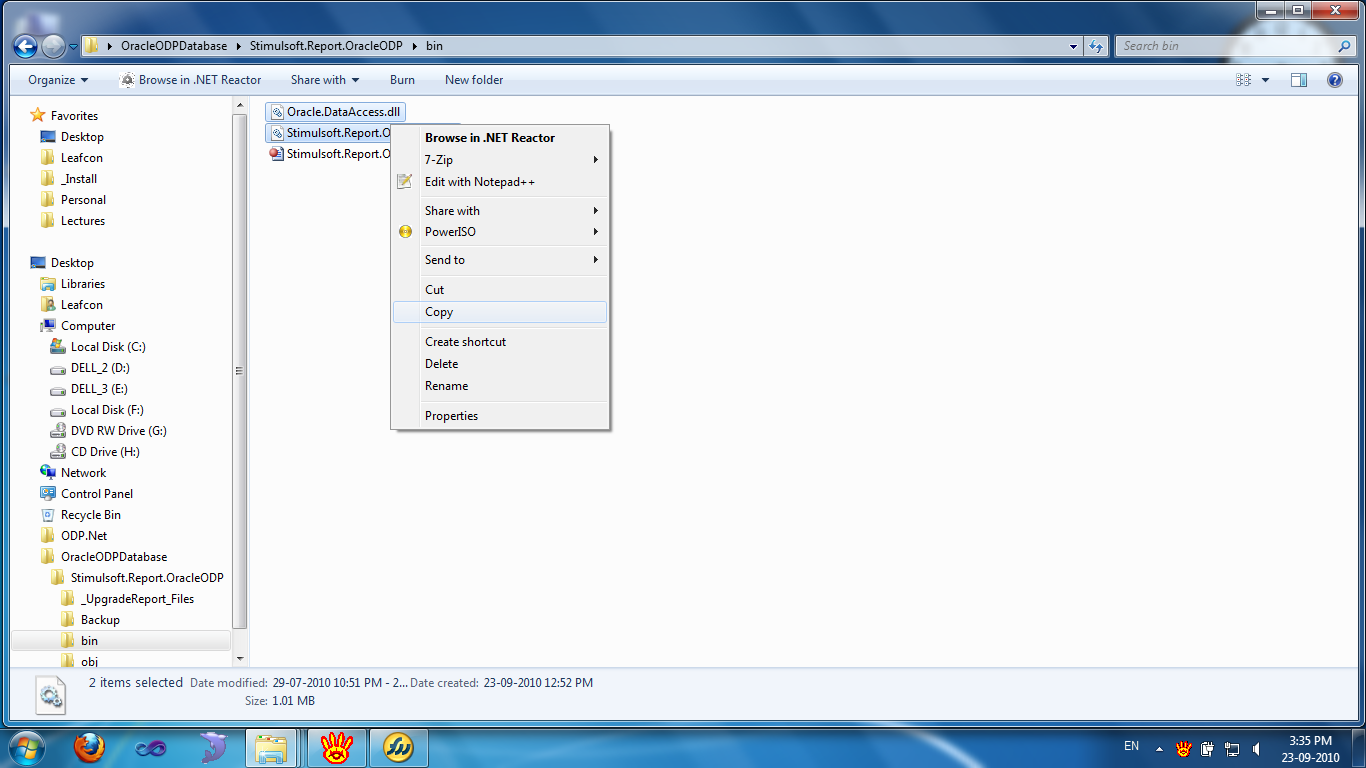Select Local Disk (C:) in tree
This screenshot has width=1366, height=768.
108,347
